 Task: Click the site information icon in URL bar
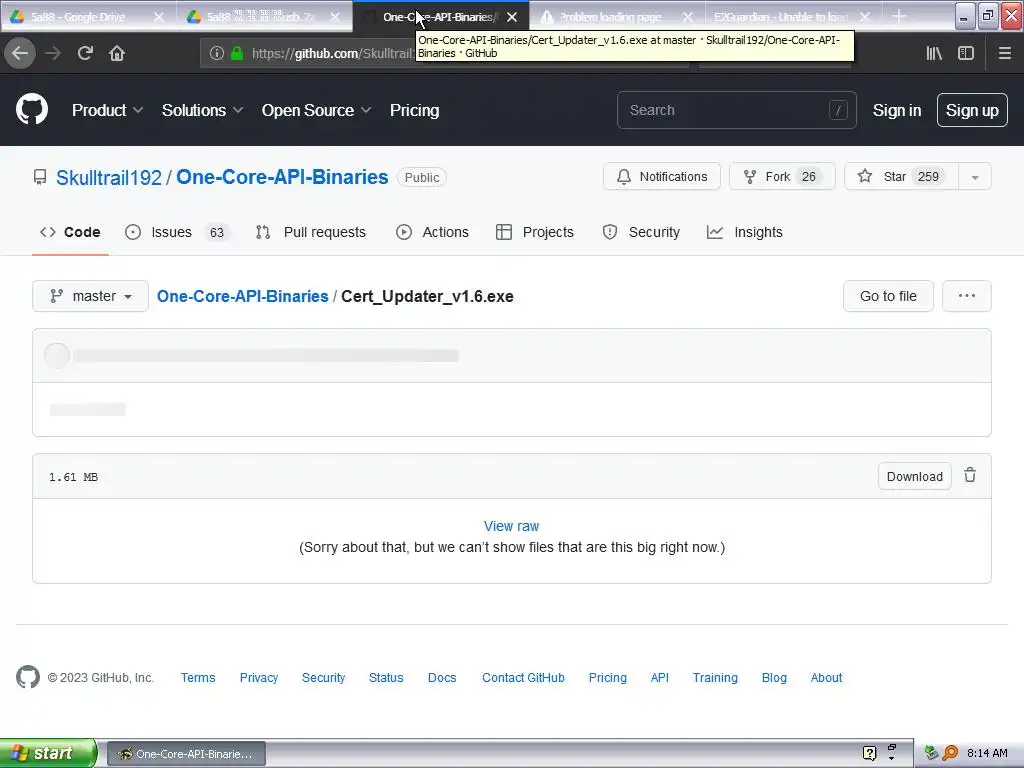click(217, 53)
